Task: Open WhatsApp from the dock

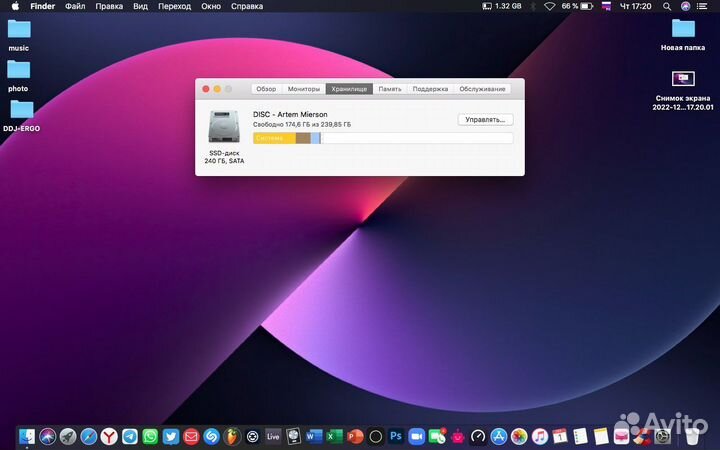Action: (150, 436)
